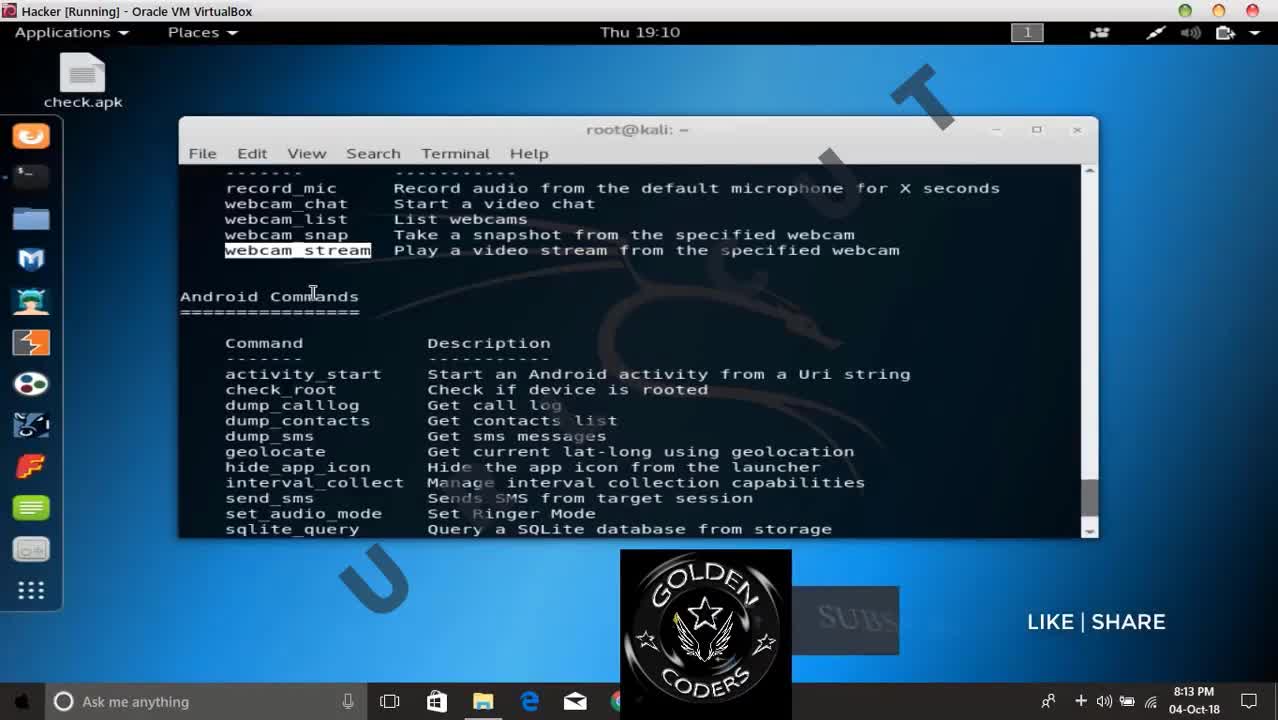Open the green notes app in dock
Viewport: 1278px width, 720px height.
(x=31, y=508)
